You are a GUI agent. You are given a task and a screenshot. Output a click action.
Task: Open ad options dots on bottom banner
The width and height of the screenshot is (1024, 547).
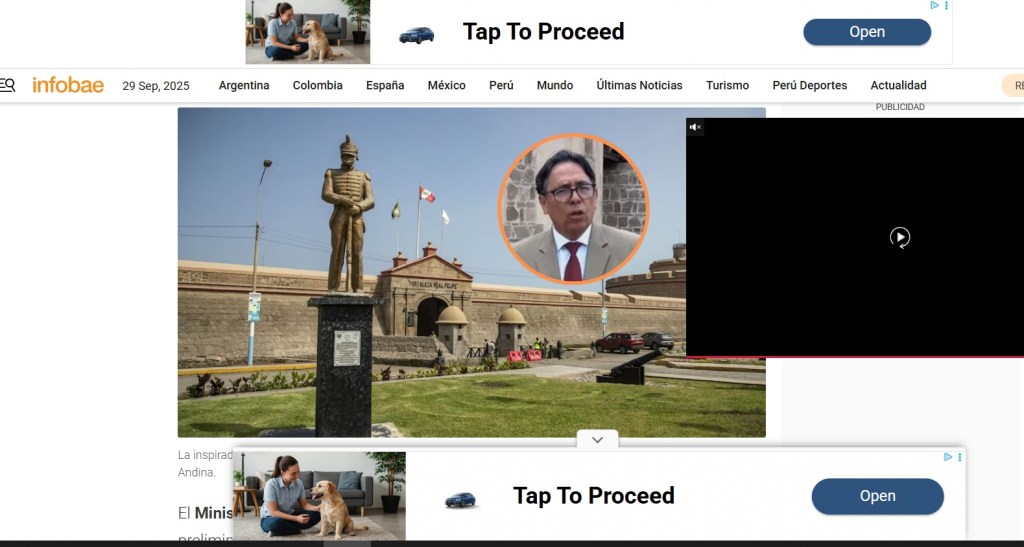[960, 457]
